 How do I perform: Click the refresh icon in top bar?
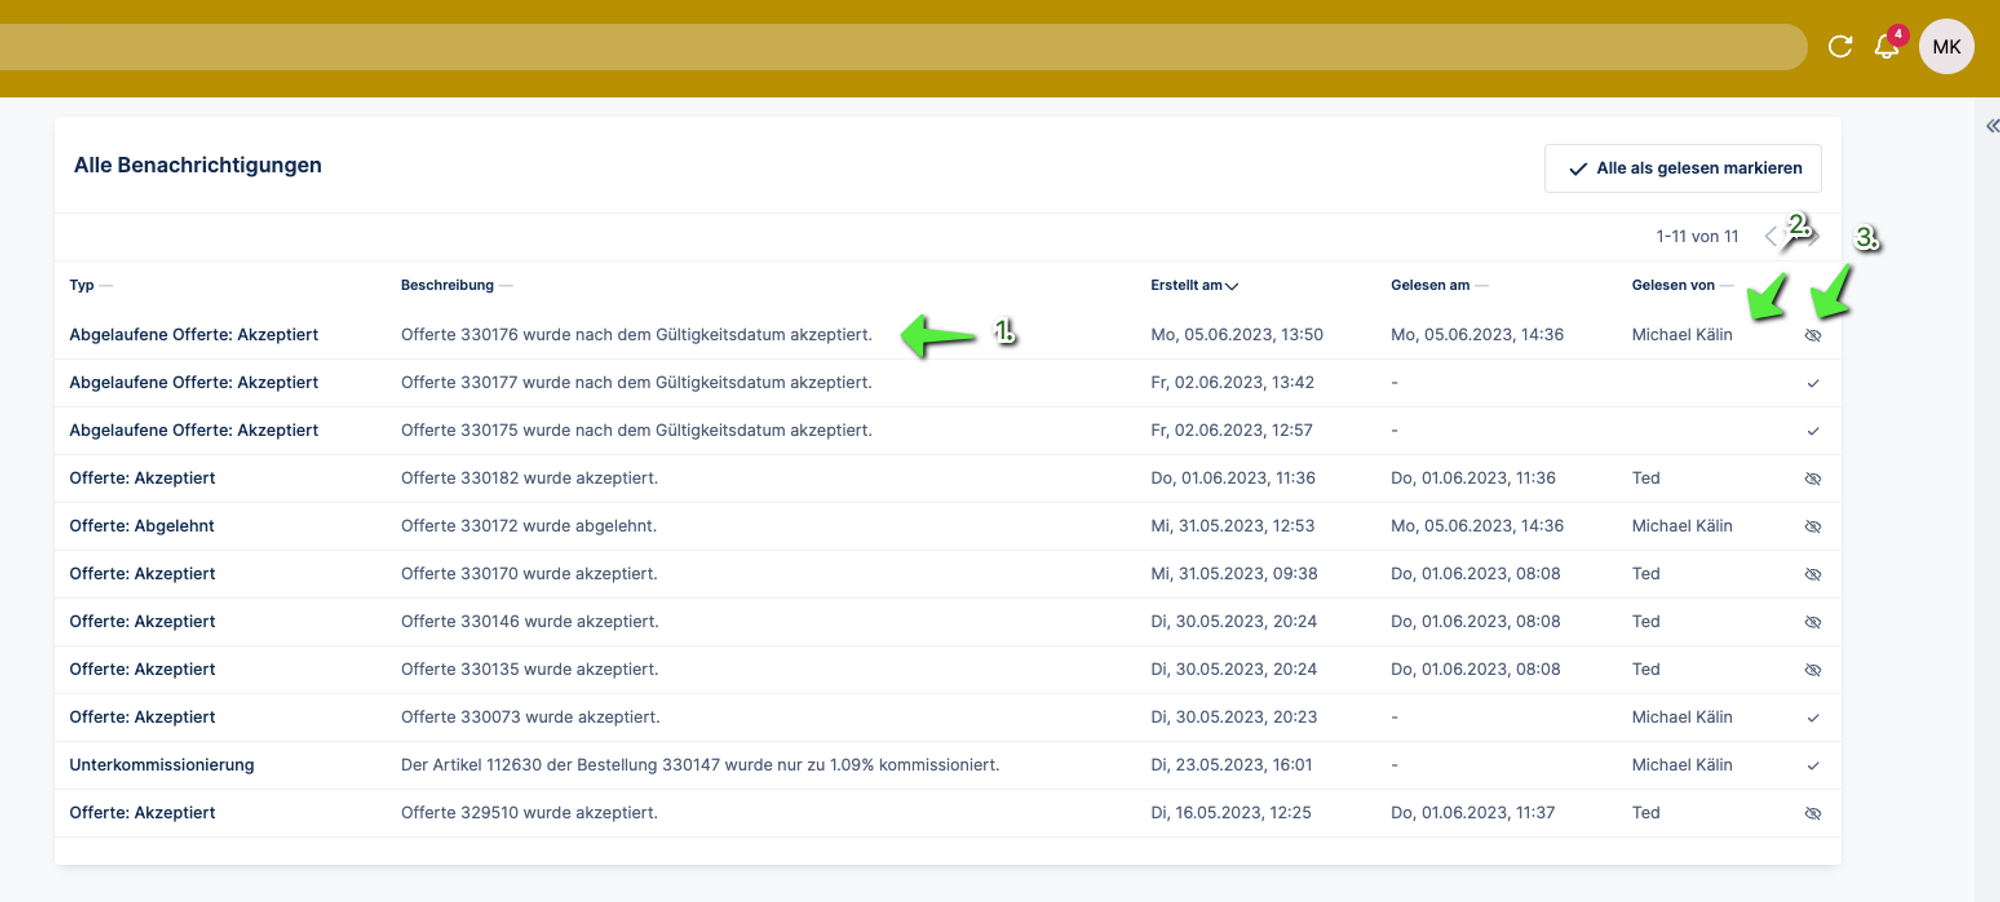pos(1840,47)
